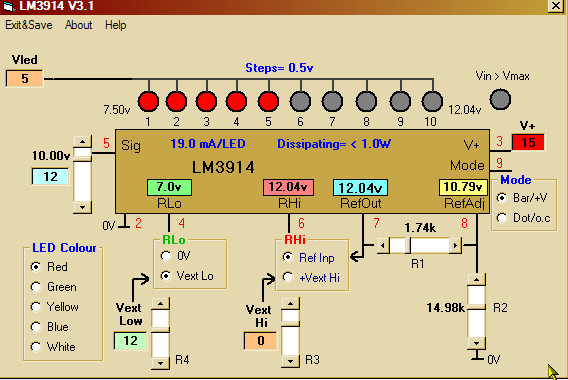Click LED indicator number 2
568x380 pixels.
176,101
